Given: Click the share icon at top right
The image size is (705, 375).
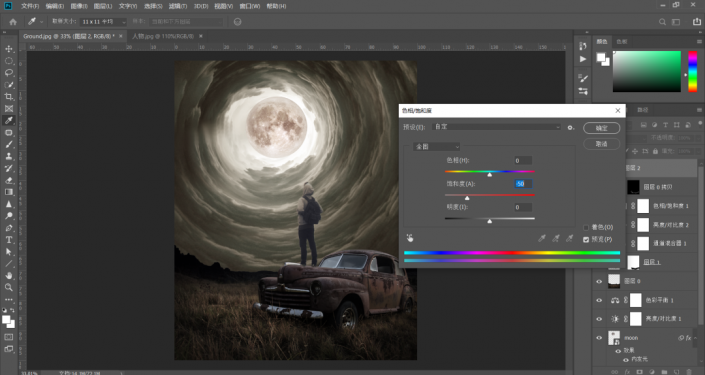Looking at the screenshot, I should pyautogui.click(x=696, y=22).
